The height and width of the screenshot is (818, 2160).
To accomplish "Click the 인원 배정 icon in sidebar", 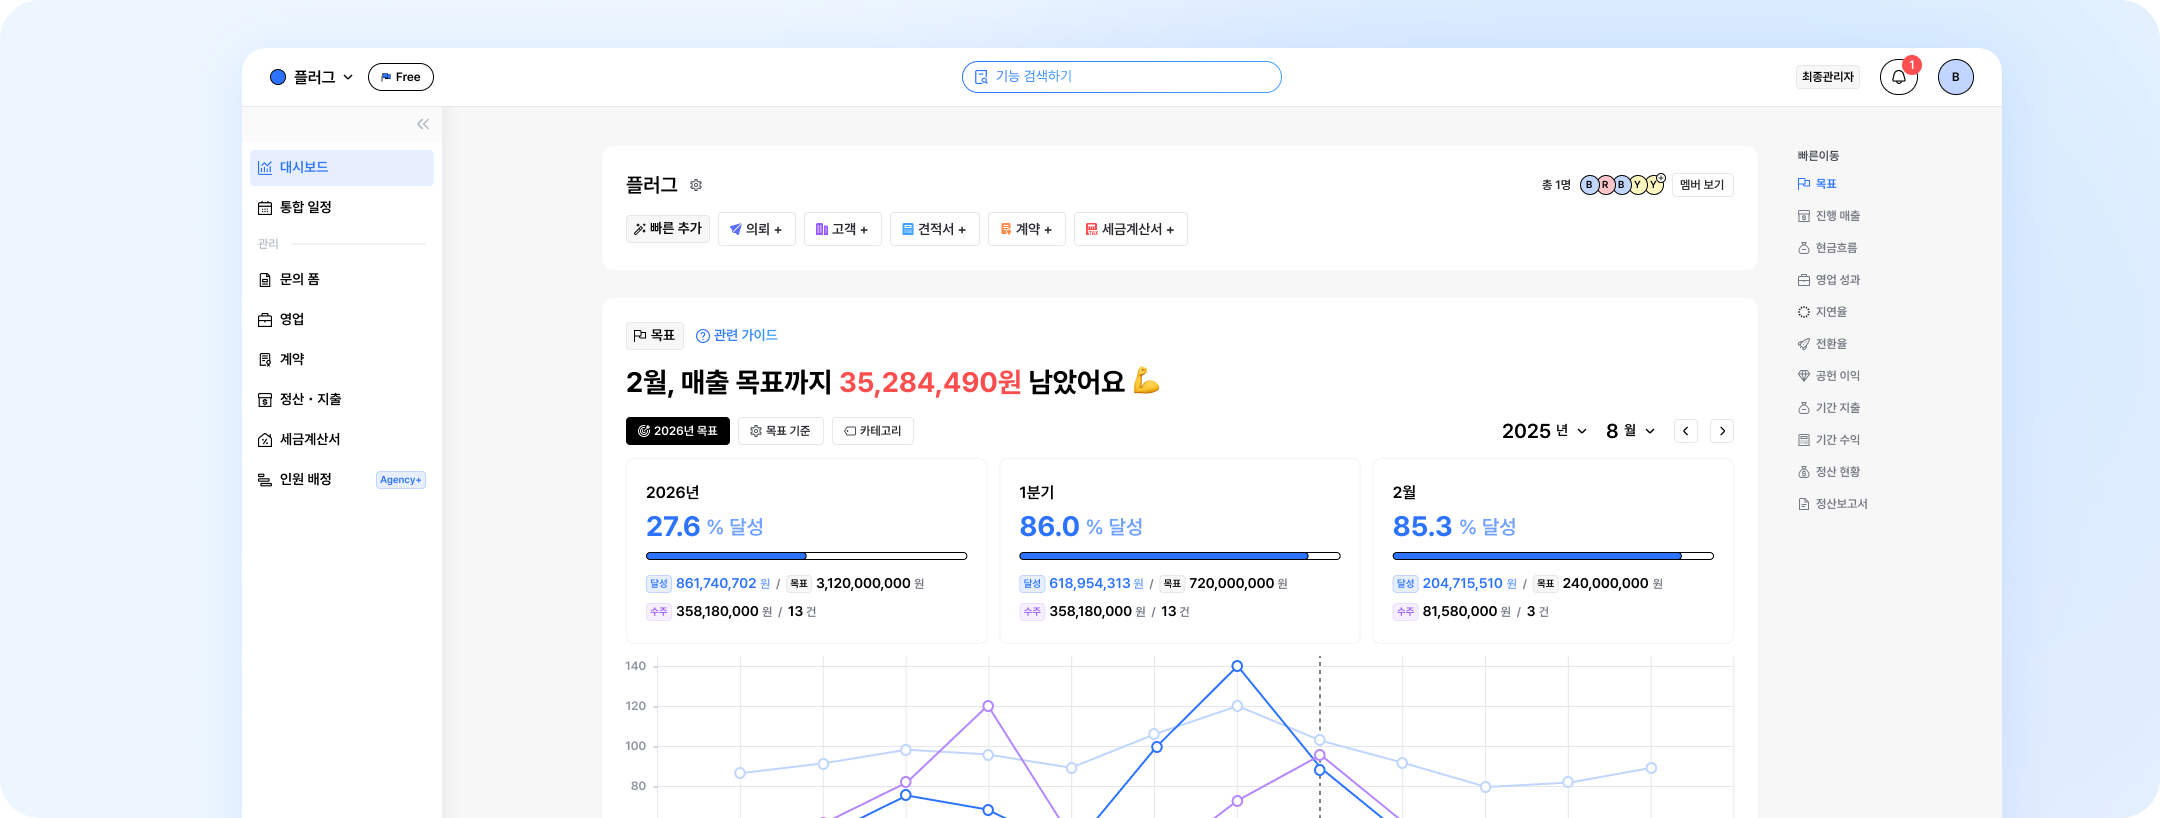I will (265, 480).
